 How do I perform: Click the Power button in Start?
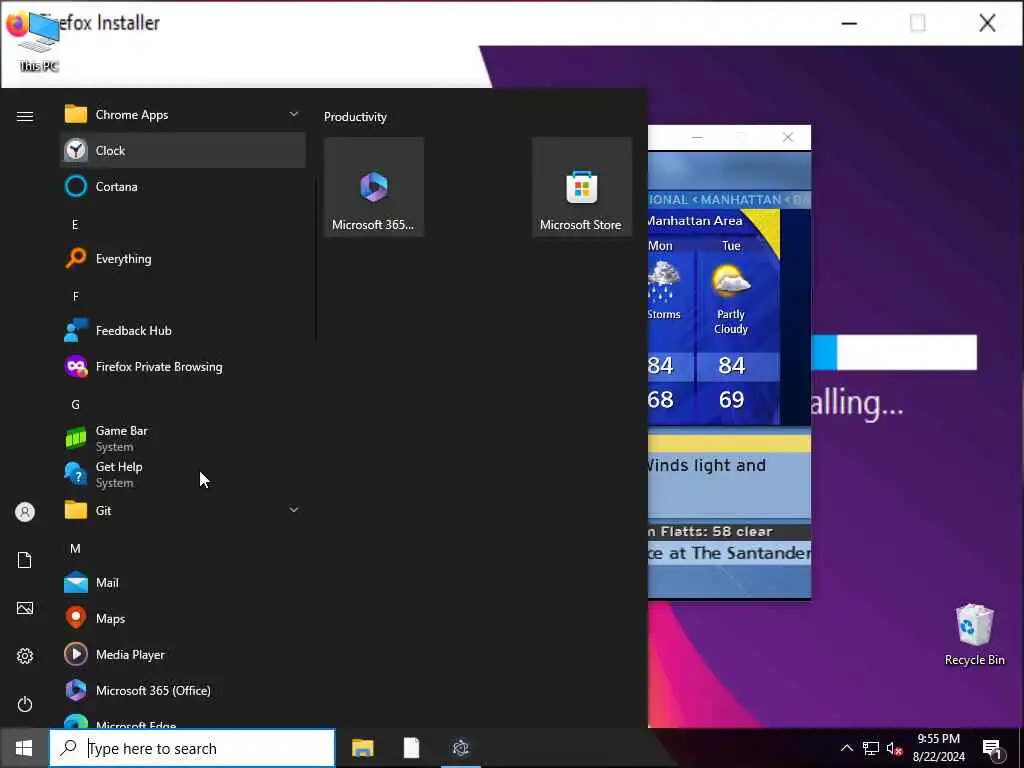[25, 704]
